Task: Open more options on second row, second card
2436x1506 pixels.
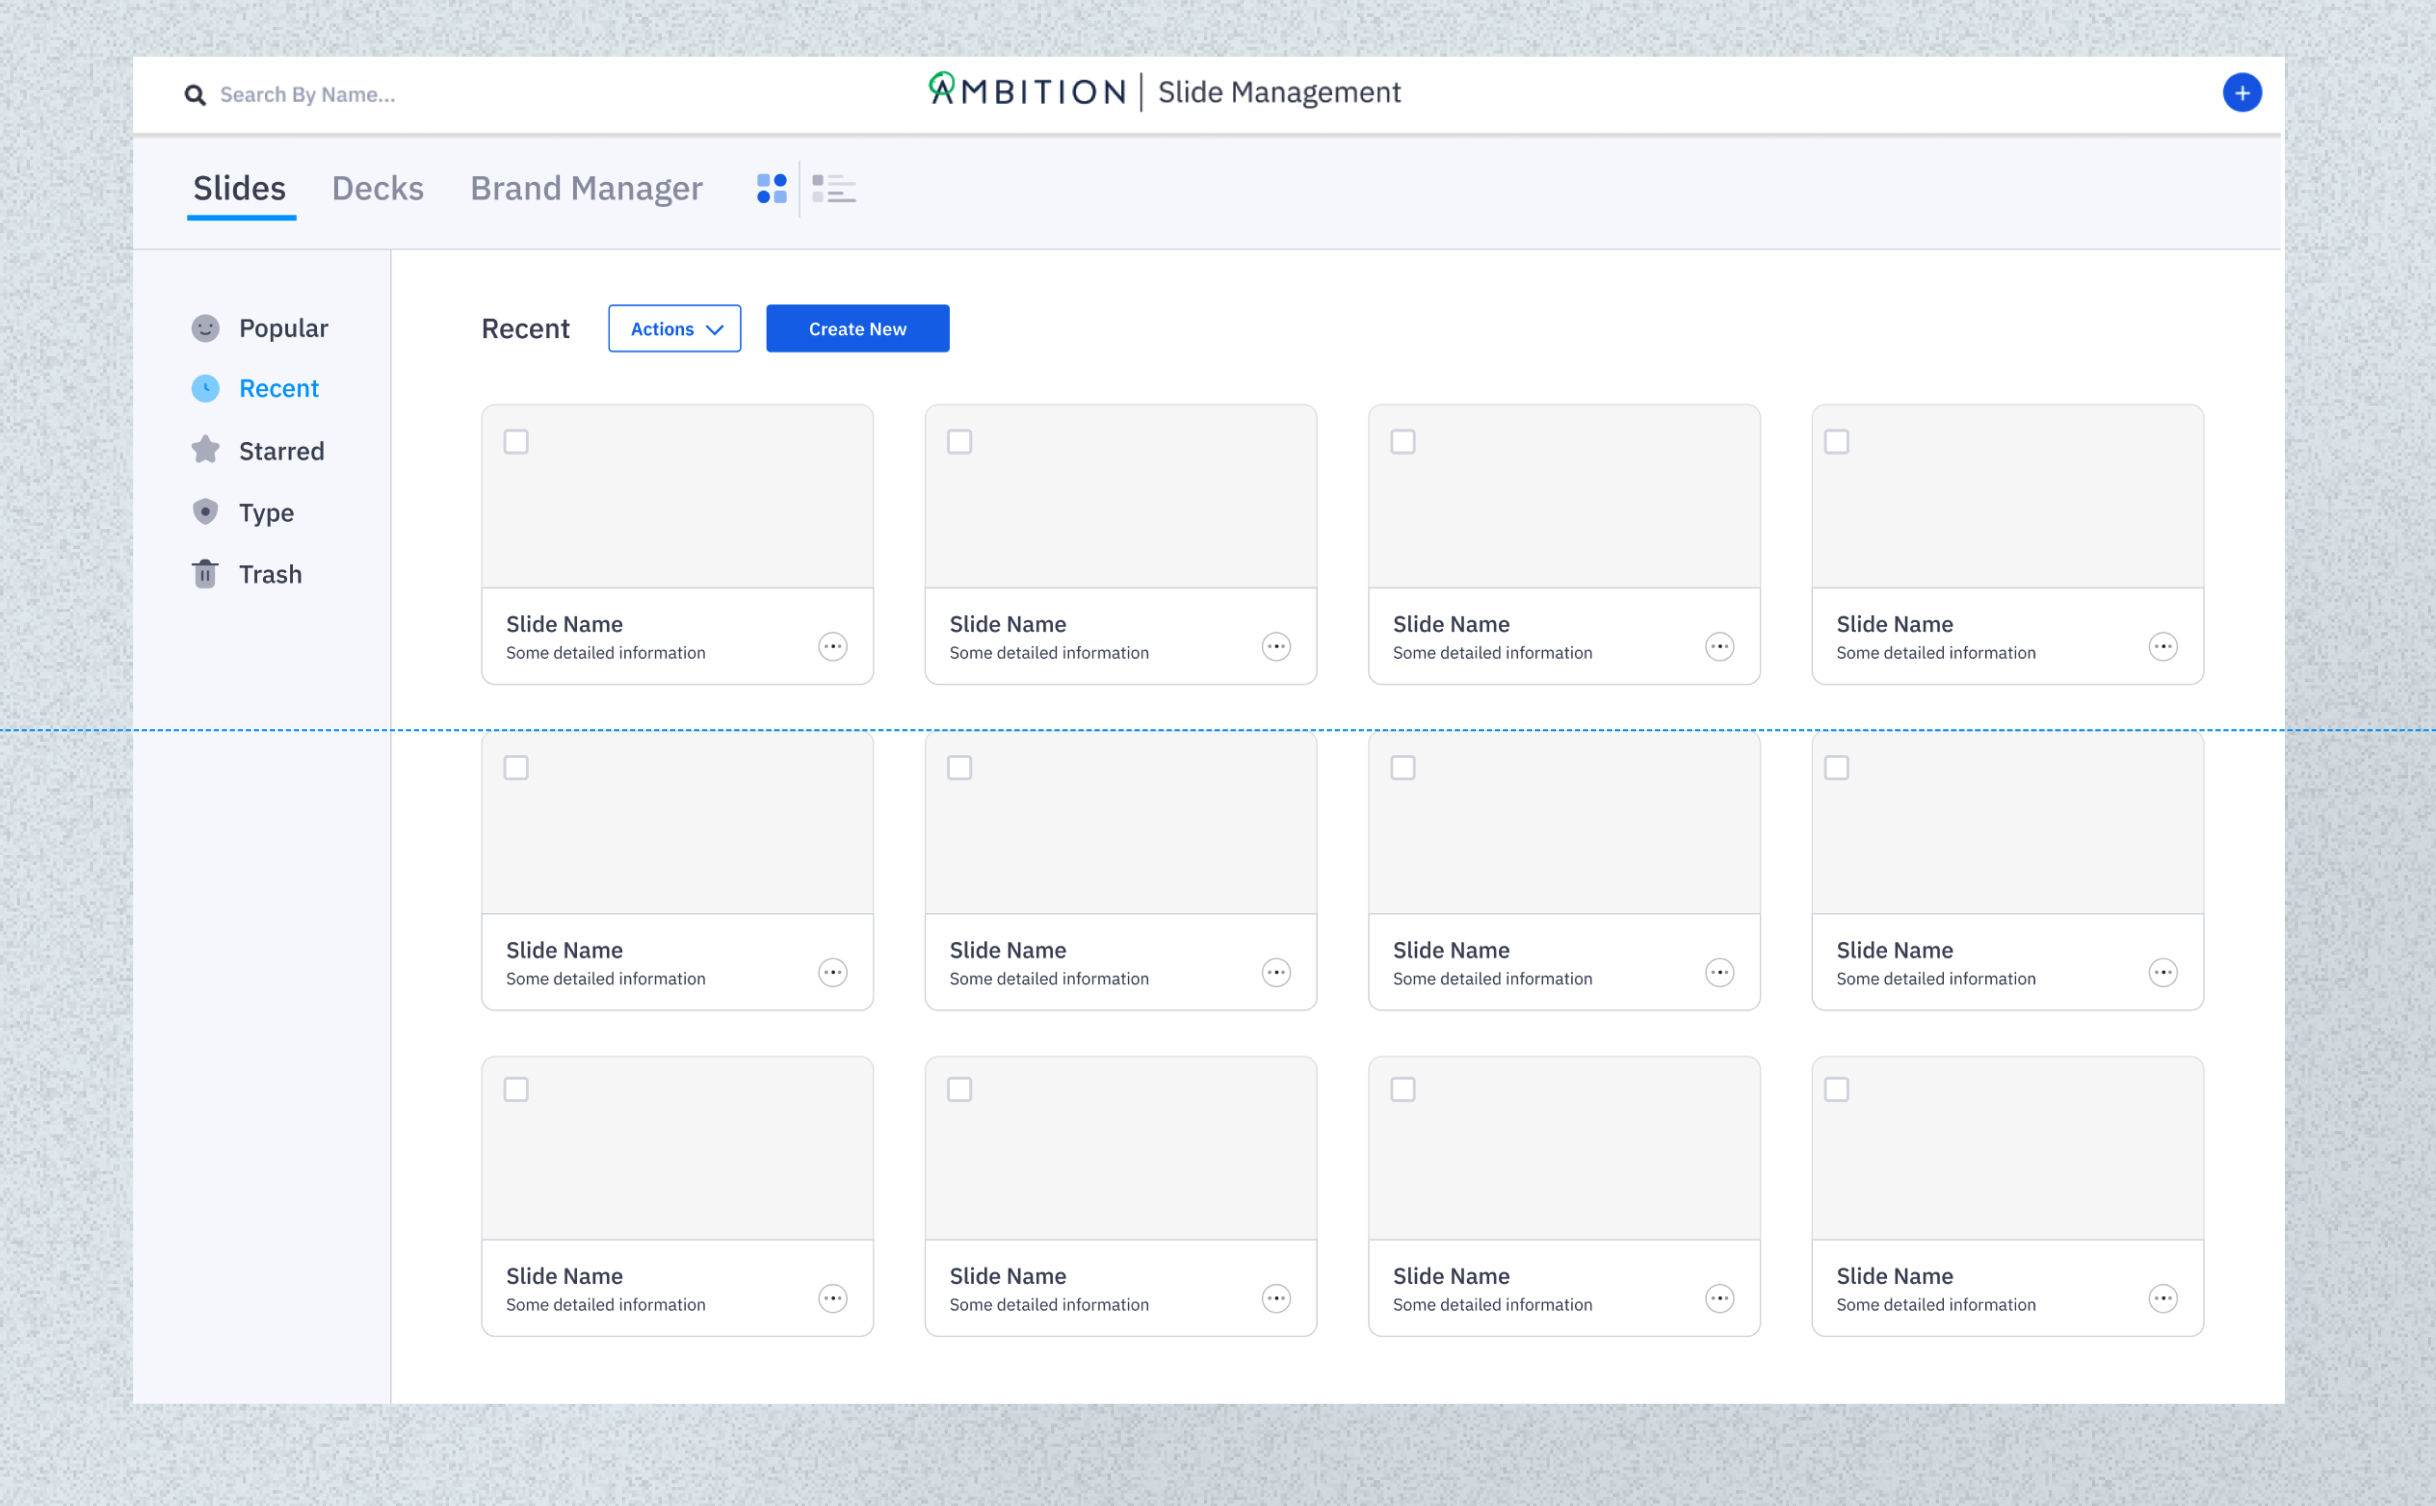Action: pyautogui.click(x=1276, y=973)
